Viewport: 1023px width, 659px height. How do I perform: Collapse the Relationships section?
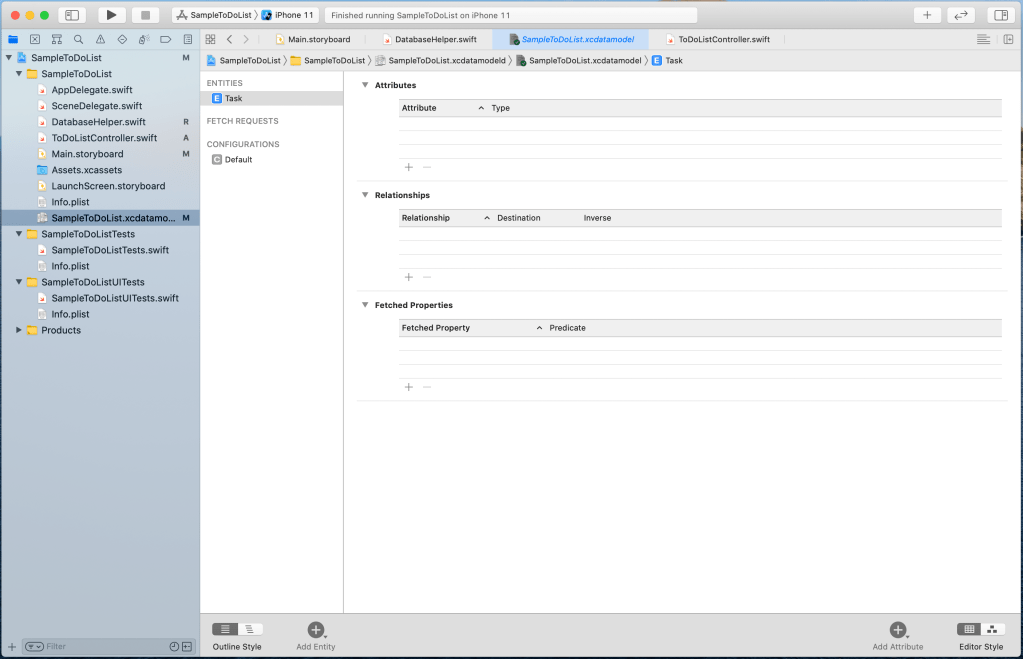tap(365, 195)
